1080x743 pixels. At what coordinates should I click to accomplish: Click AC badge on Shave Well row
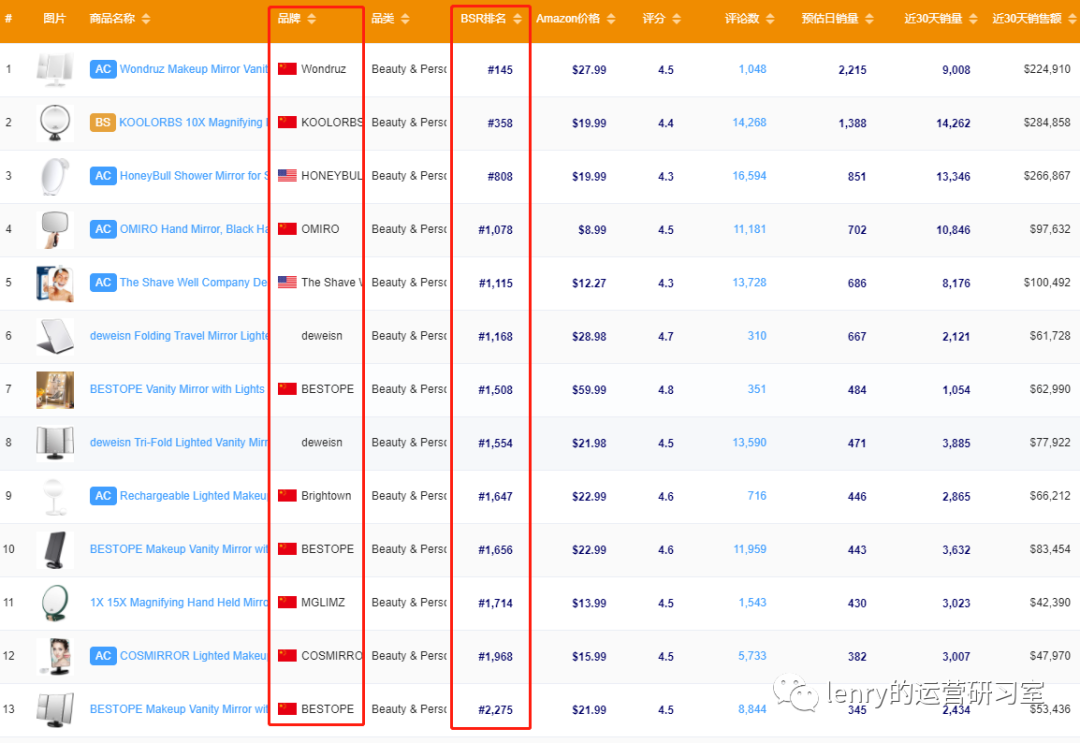[103, 282]
